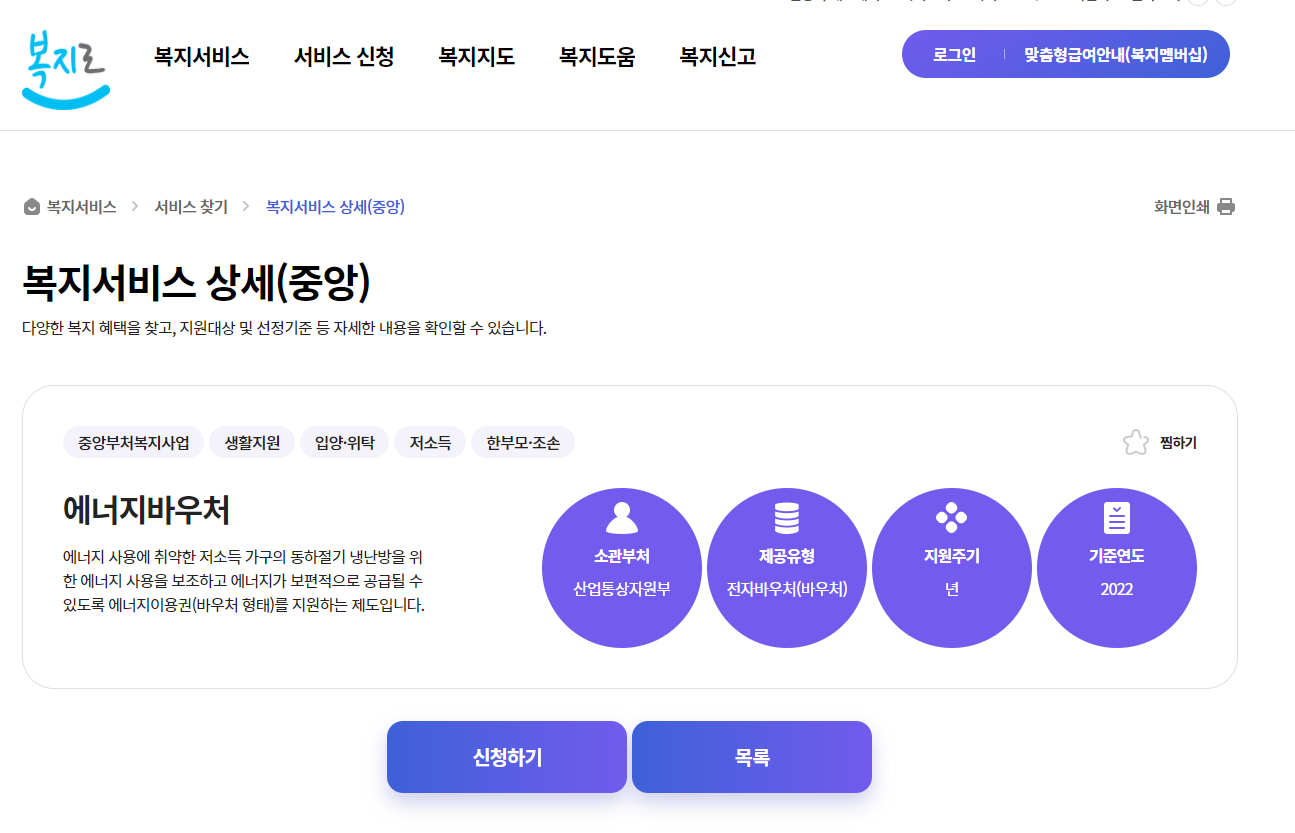
Task: Click the home icon in the breadcrumb
Action: [x=30, y=206]
